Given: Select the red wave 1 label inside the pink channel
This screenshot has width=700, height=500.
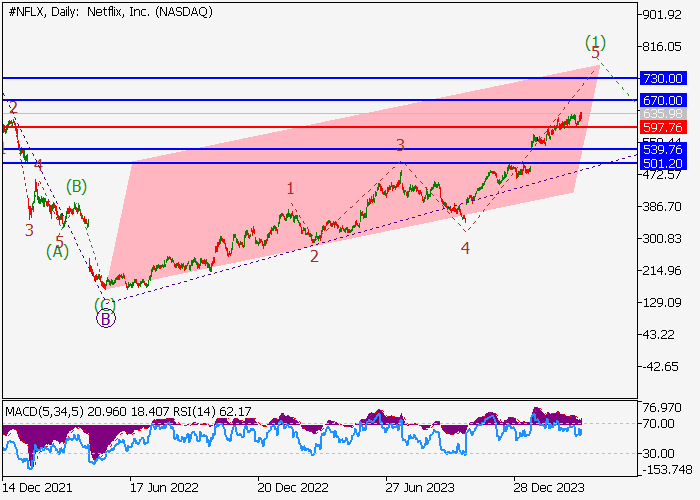Looking at the screenshot, I should click(x=290, y=189).
